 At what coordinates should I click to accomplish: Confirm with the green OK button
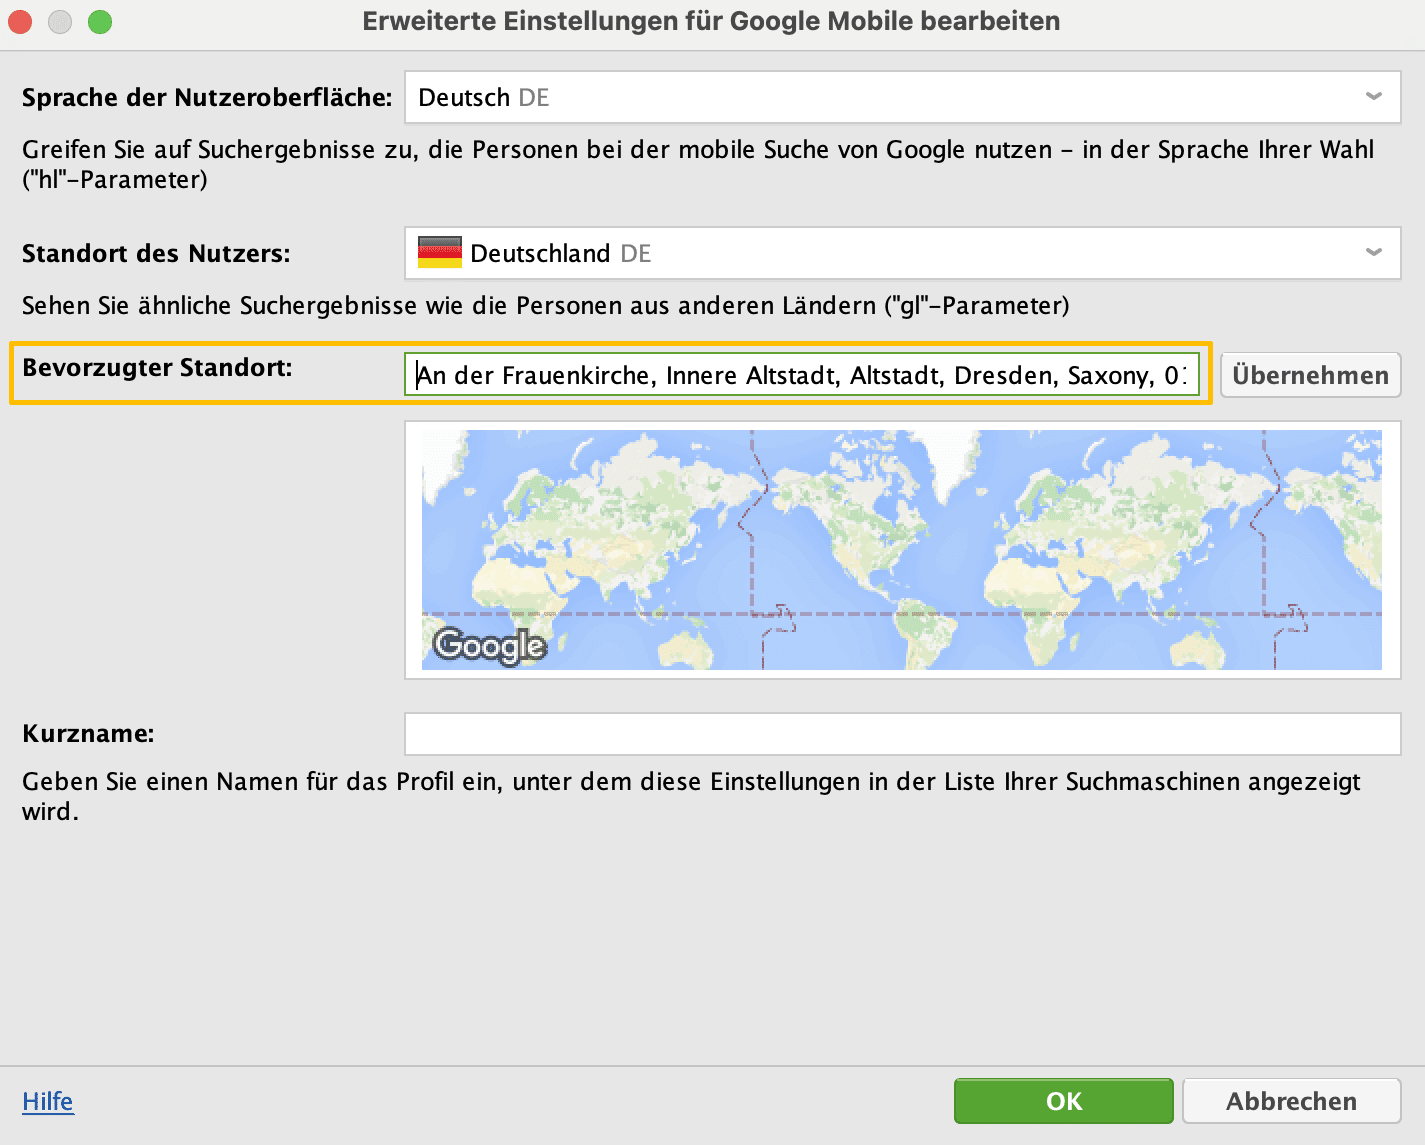[x=1064, y=1101]
